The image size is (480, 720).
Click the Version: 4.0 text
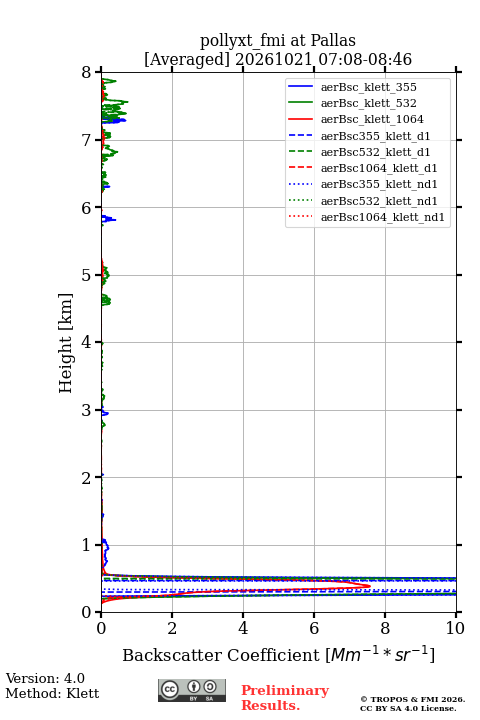pos(45,678)
